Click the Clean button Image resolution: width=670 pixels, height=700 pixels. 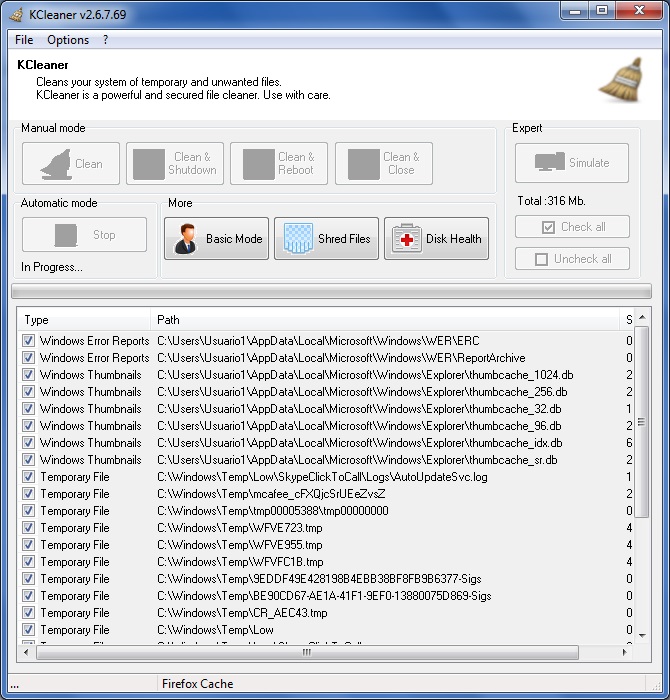[x=71, y=163]
